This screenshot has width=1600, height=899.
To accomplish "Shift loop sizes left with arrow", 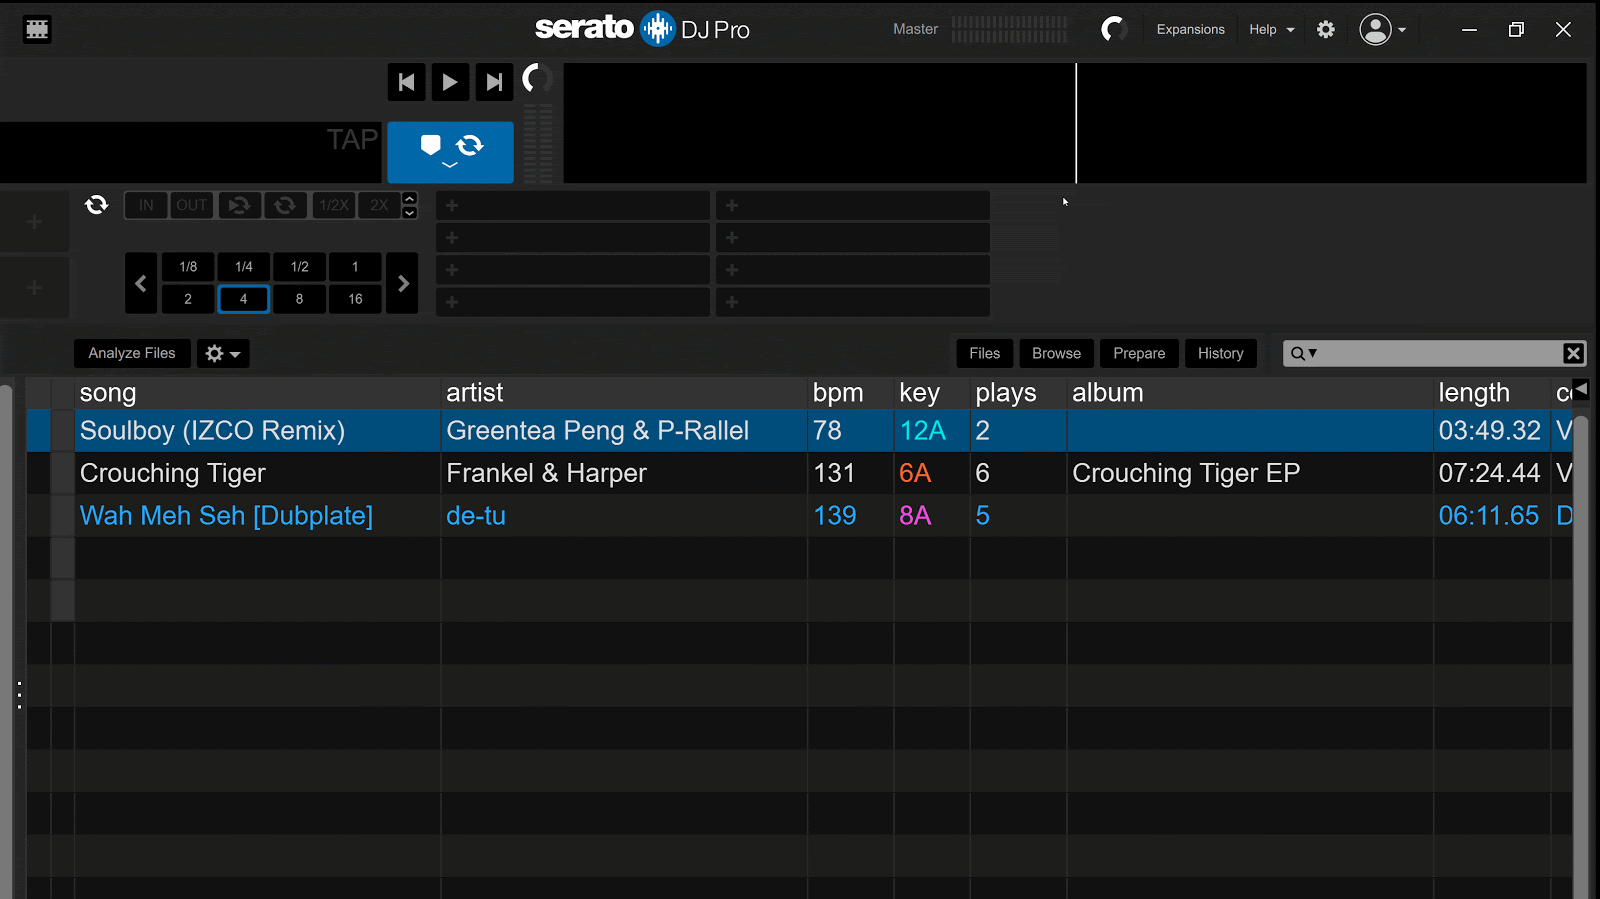I will tap(141, 283).
